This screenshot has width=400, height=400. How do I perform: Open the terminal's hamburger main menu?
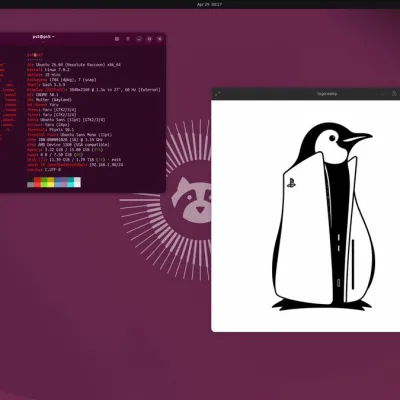[128, 39]
